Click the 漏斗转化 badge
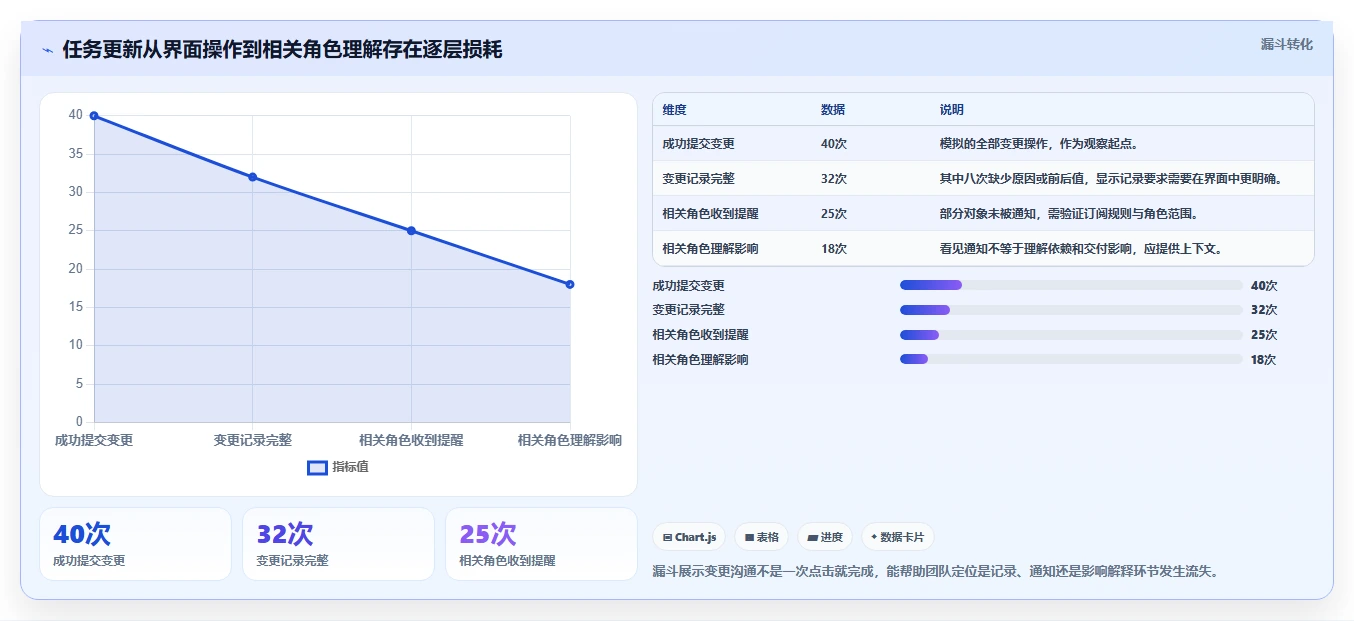Image resolution: width=1354 pixels, height=621 pixels. 1286,44
